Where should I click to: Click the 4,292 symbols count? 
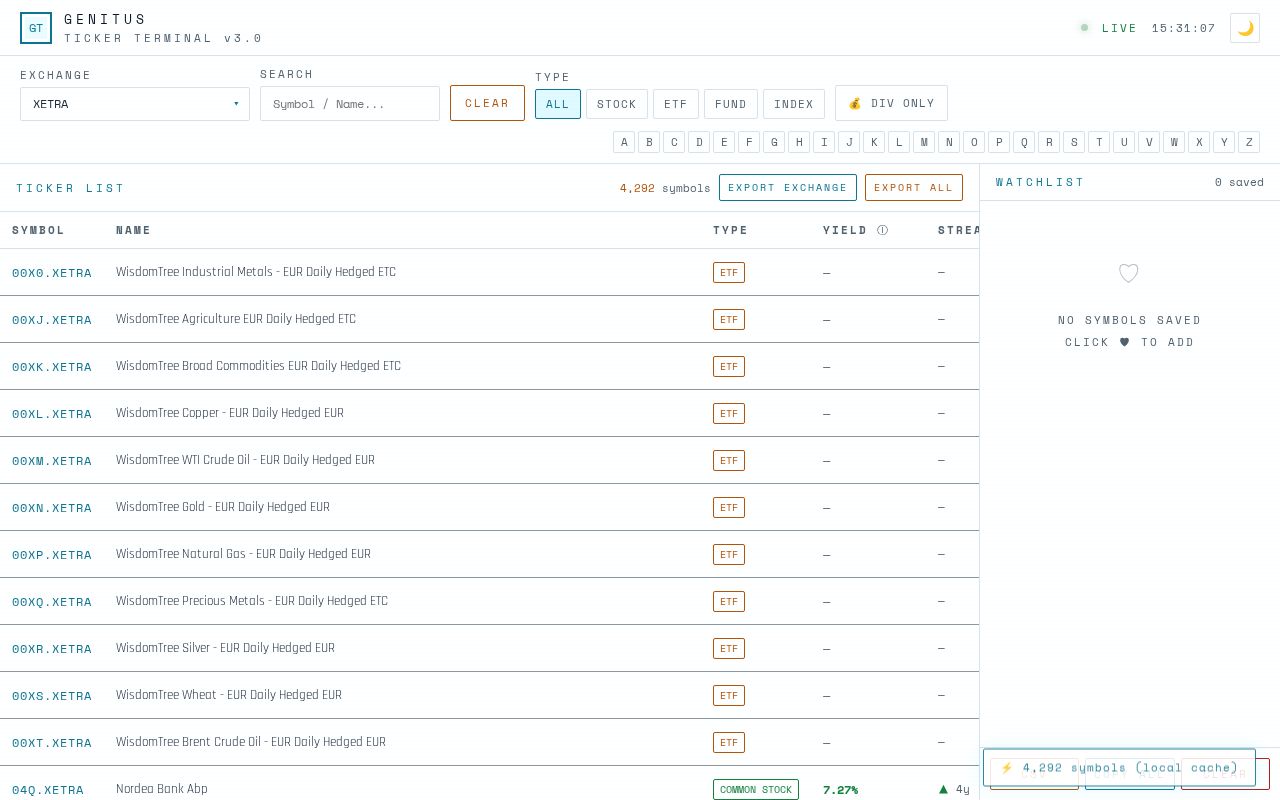point(665,188)
